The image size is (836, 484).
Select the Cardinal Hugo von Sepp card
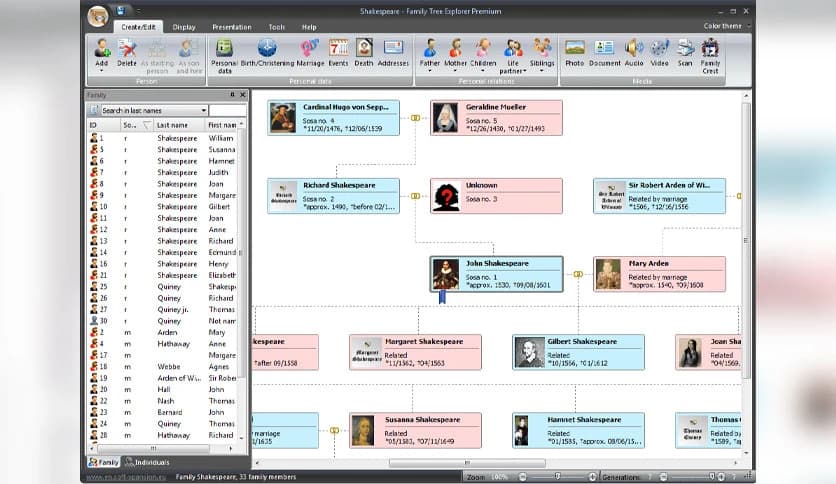pyautogui.click(x=333, y=117)
